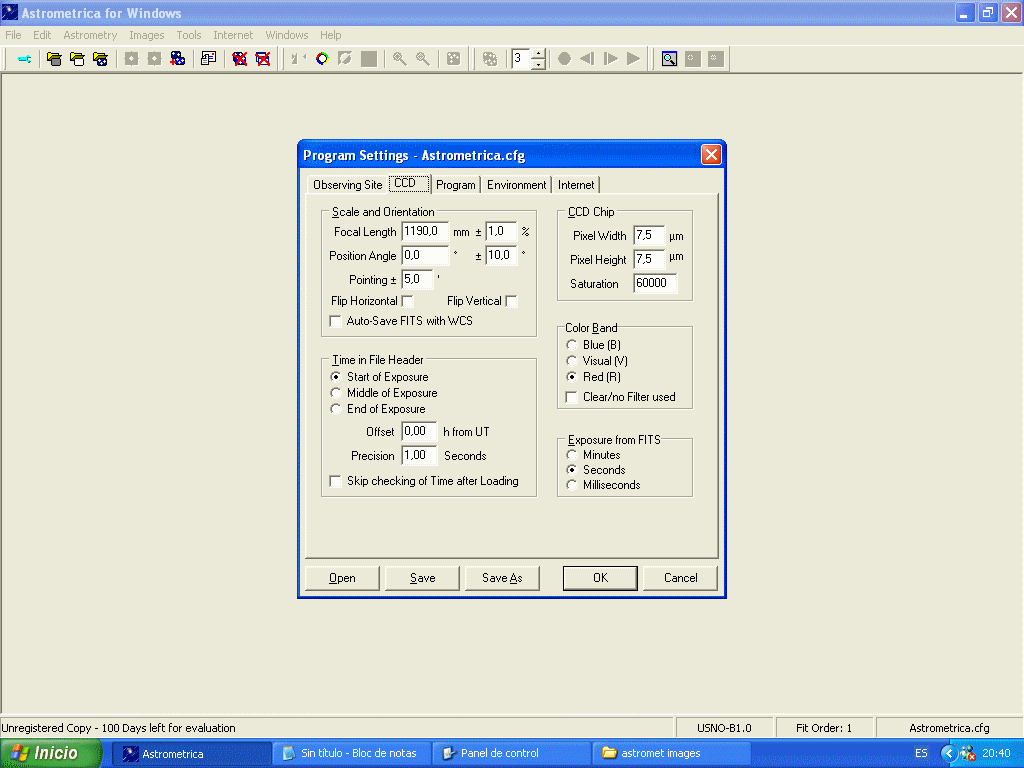Click the Cancel button
1024x768 pixels.
point(680,578)
